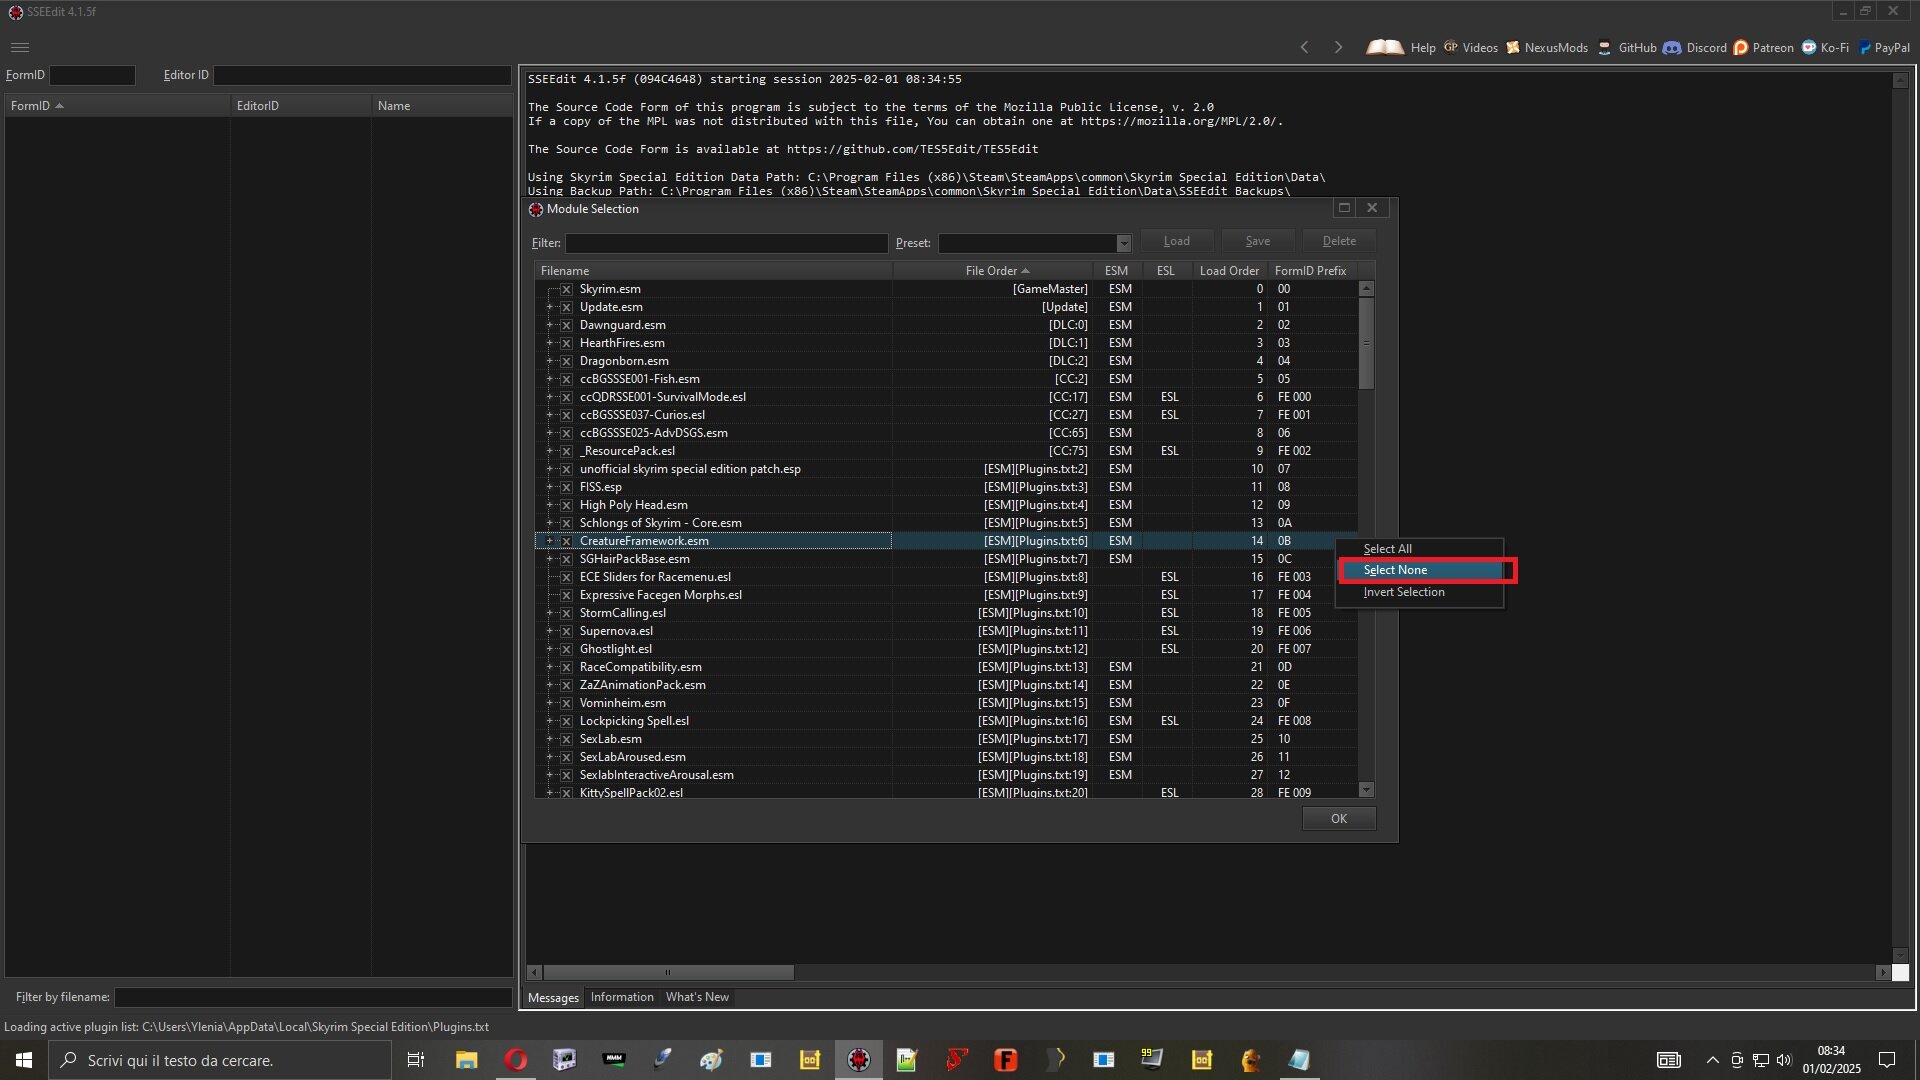The height and width of the screenshot is (1080, 1920).
Task: Open the PayPal link
Action: 1884,47
